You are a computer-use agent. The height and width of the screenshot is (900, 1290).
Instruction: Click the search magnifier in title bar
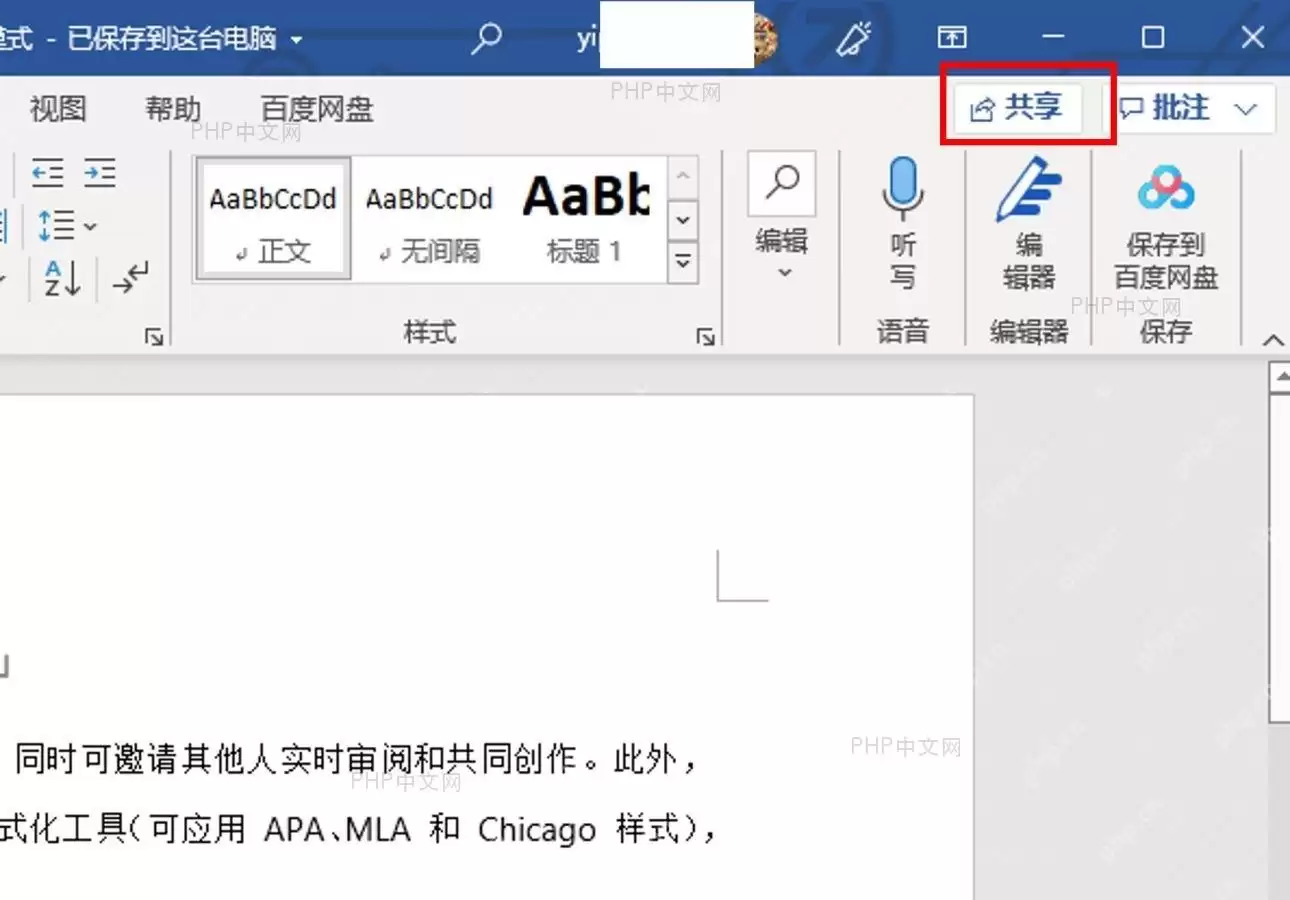click(486, 38)
